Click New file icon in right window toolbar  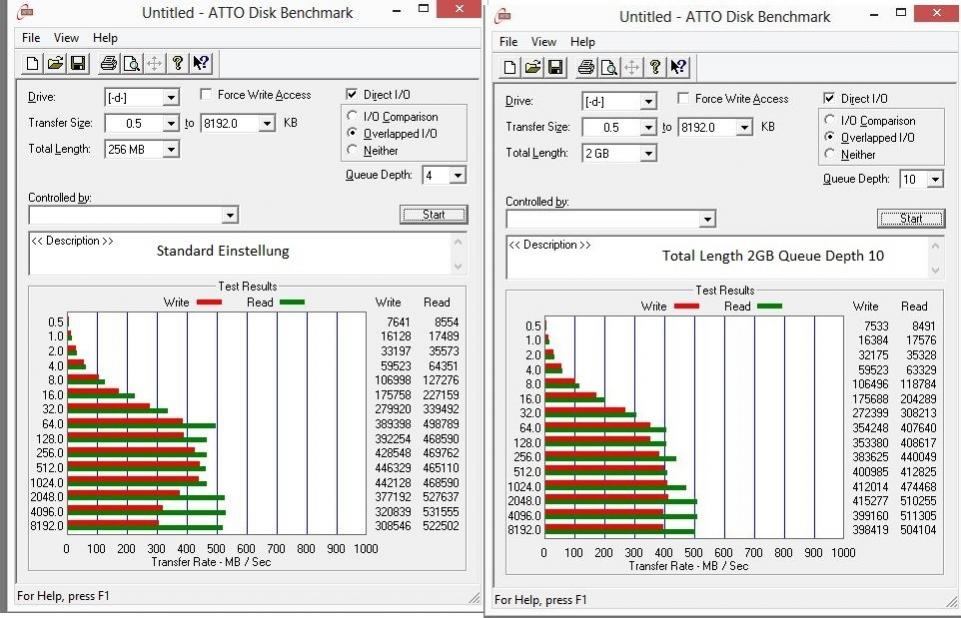510,67
